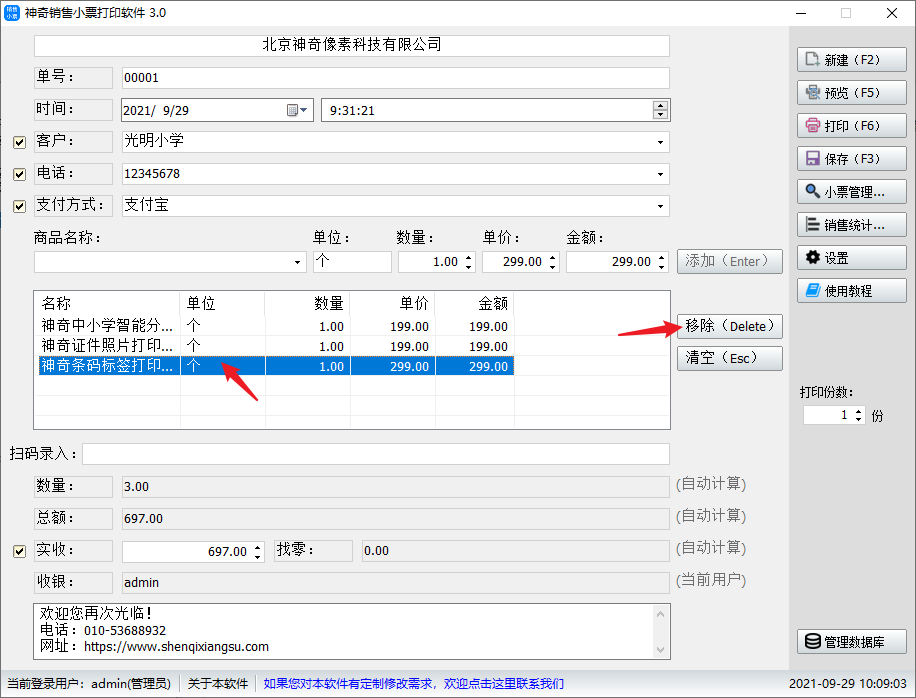Viewport: 916px width, 698px height.
Task: Click 当前登录用户 admin status text
Action: point(89,683)
